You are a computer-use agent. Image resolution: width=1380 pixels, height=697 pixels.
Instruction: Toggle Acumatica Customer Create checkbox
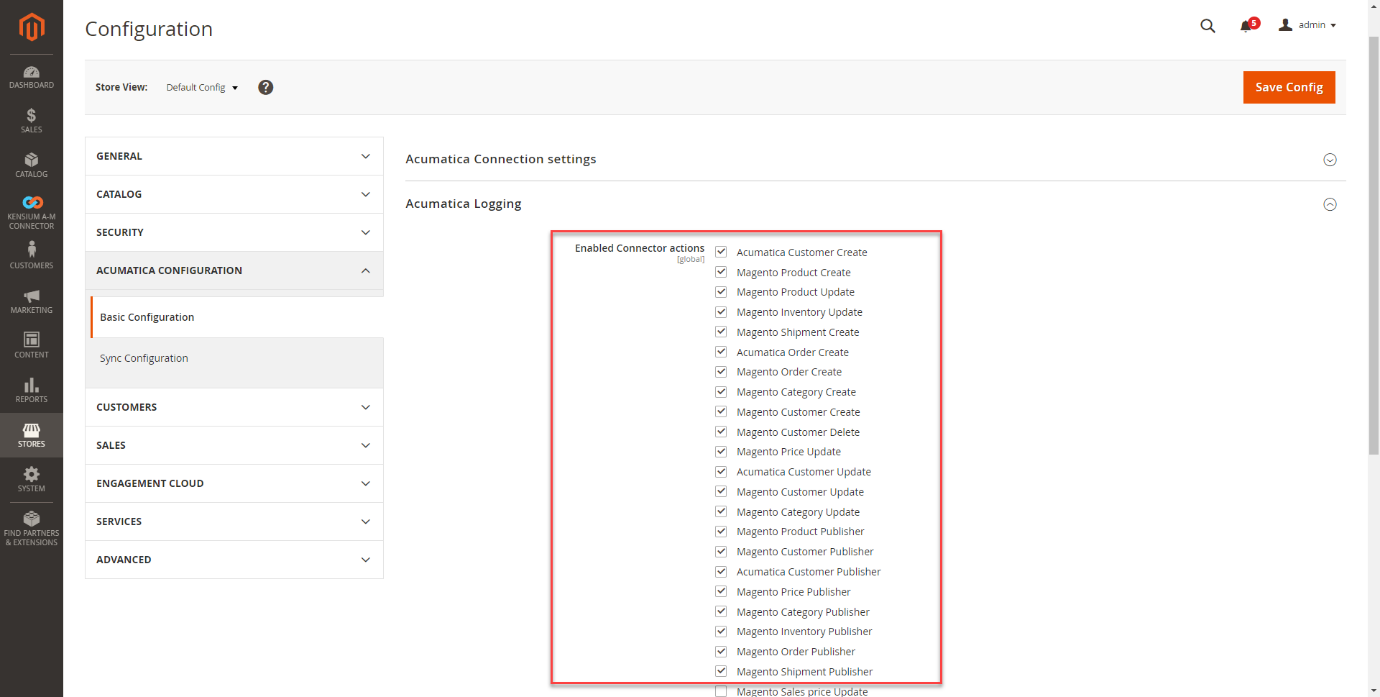point(721,252)
